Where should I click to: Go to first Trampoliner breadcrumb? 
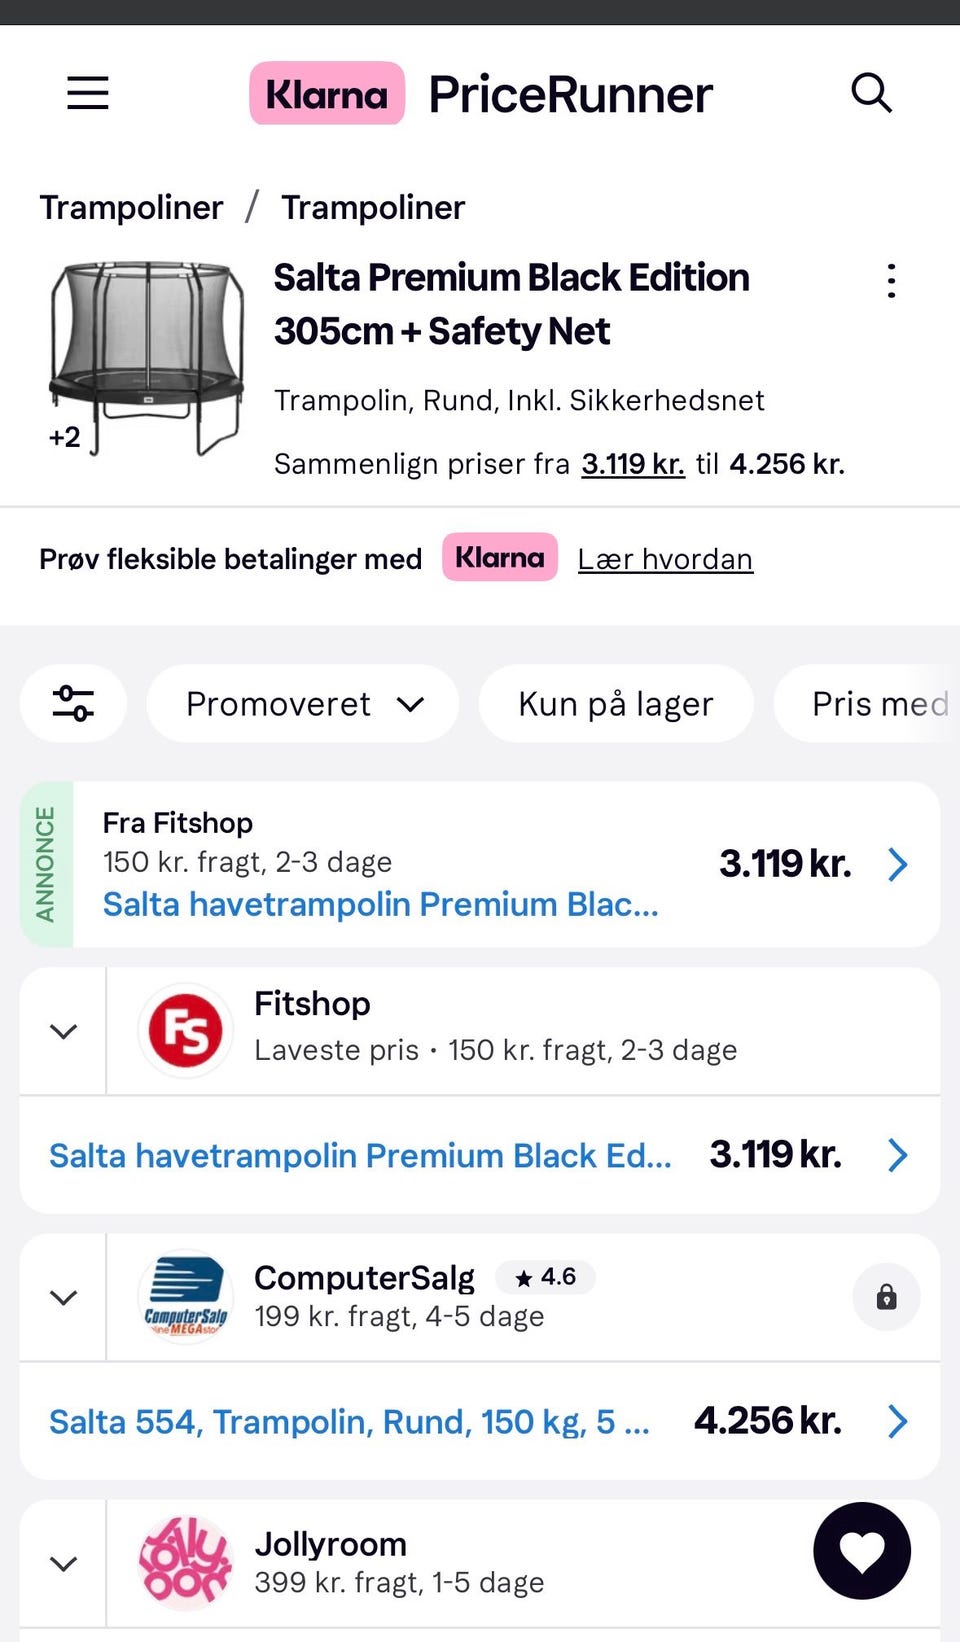pos(131,207)
